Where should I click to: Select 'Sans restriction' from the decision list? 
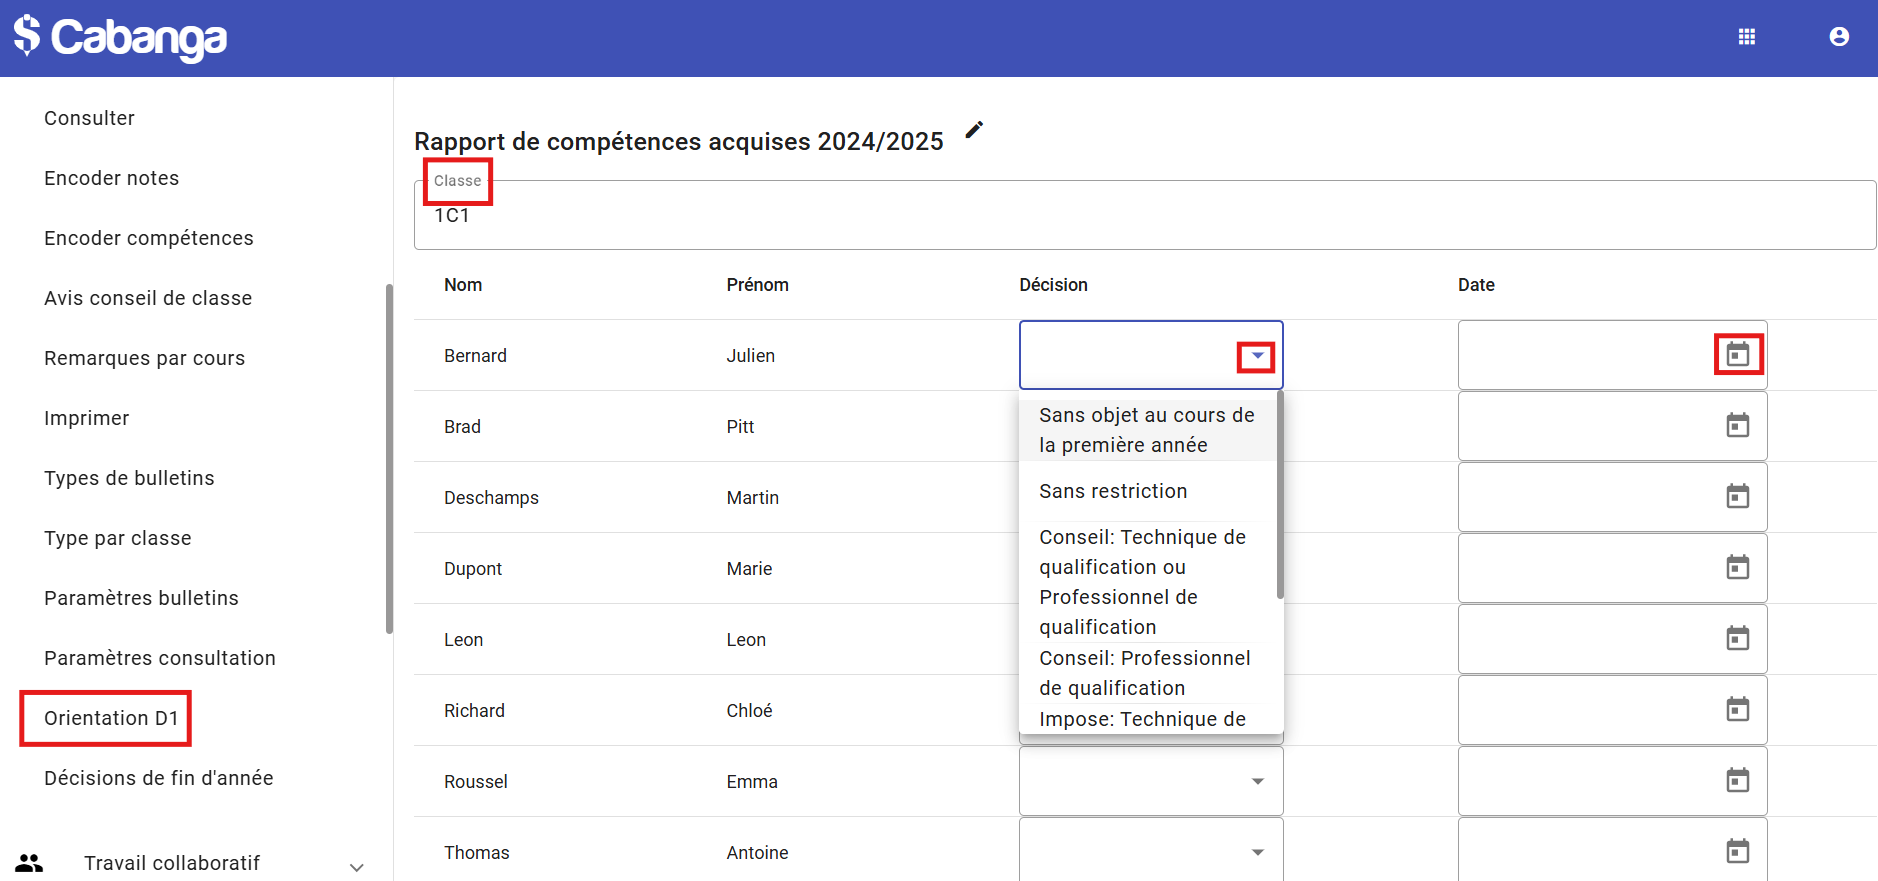pos(1113,491)
